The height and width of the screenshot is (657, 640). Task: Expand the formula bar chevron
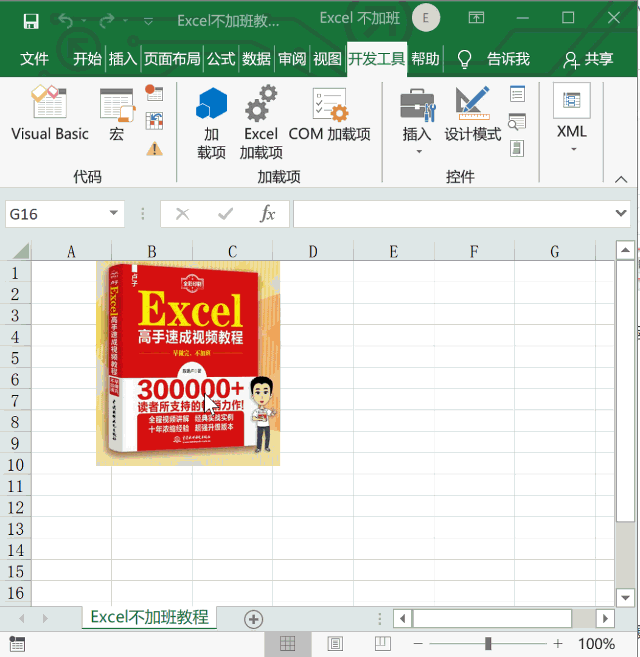click(x=621, y=213)
